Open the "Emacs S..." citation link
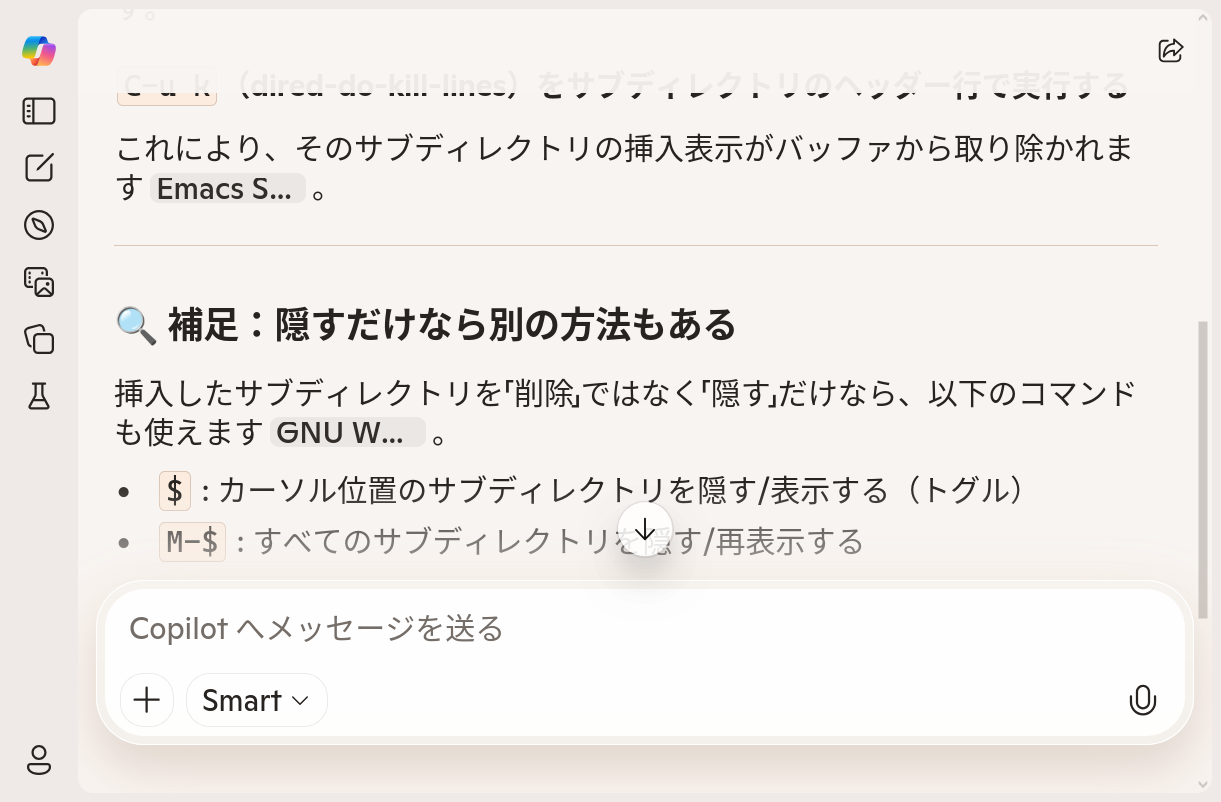This screenshot has height=802, width=1221. [x=227, y=188]
